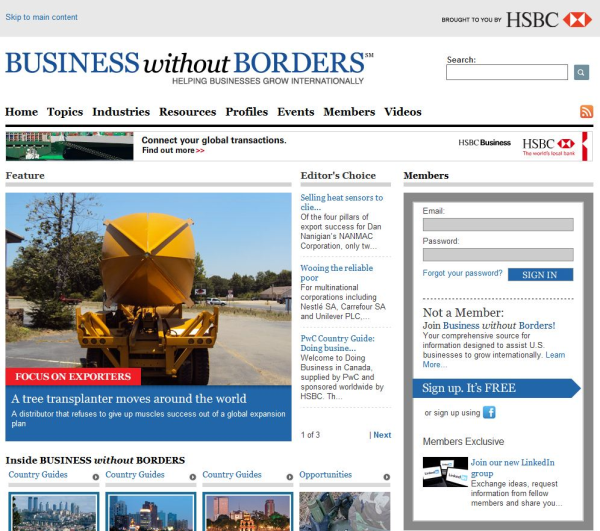This screenshot has width=600, height=531.
Task: Open Wooing the reliable poor article
Action: [x=336, y=273]
